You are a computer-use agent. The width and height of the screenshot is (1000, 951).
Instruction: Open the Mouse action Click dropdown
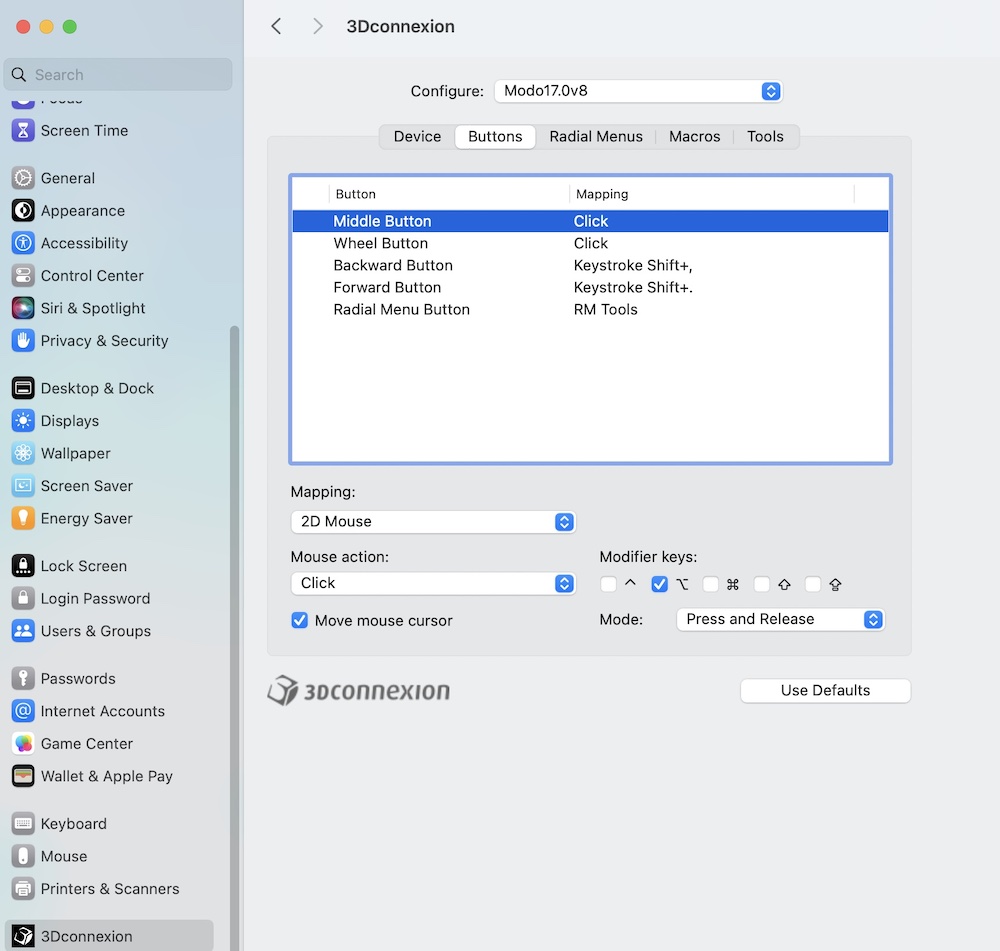[x=433, y=583]
